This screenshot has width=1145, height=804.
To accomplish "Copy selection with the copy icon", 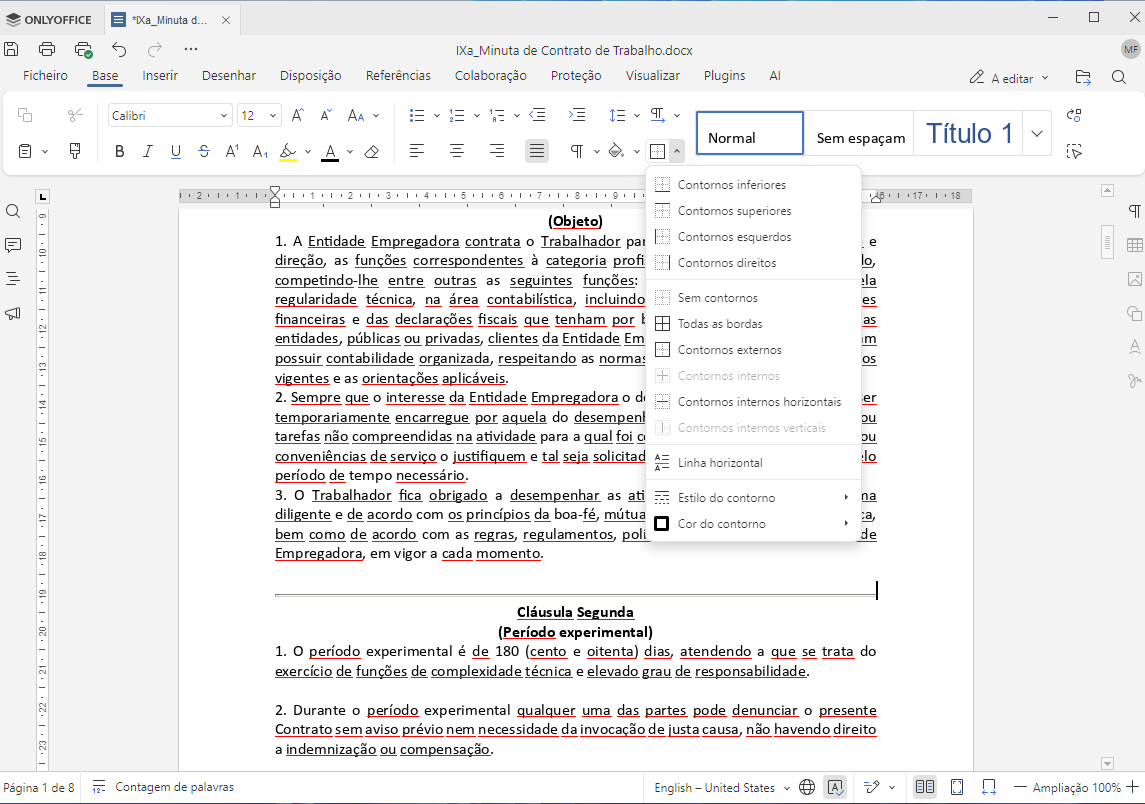I will tap(25, 115).
